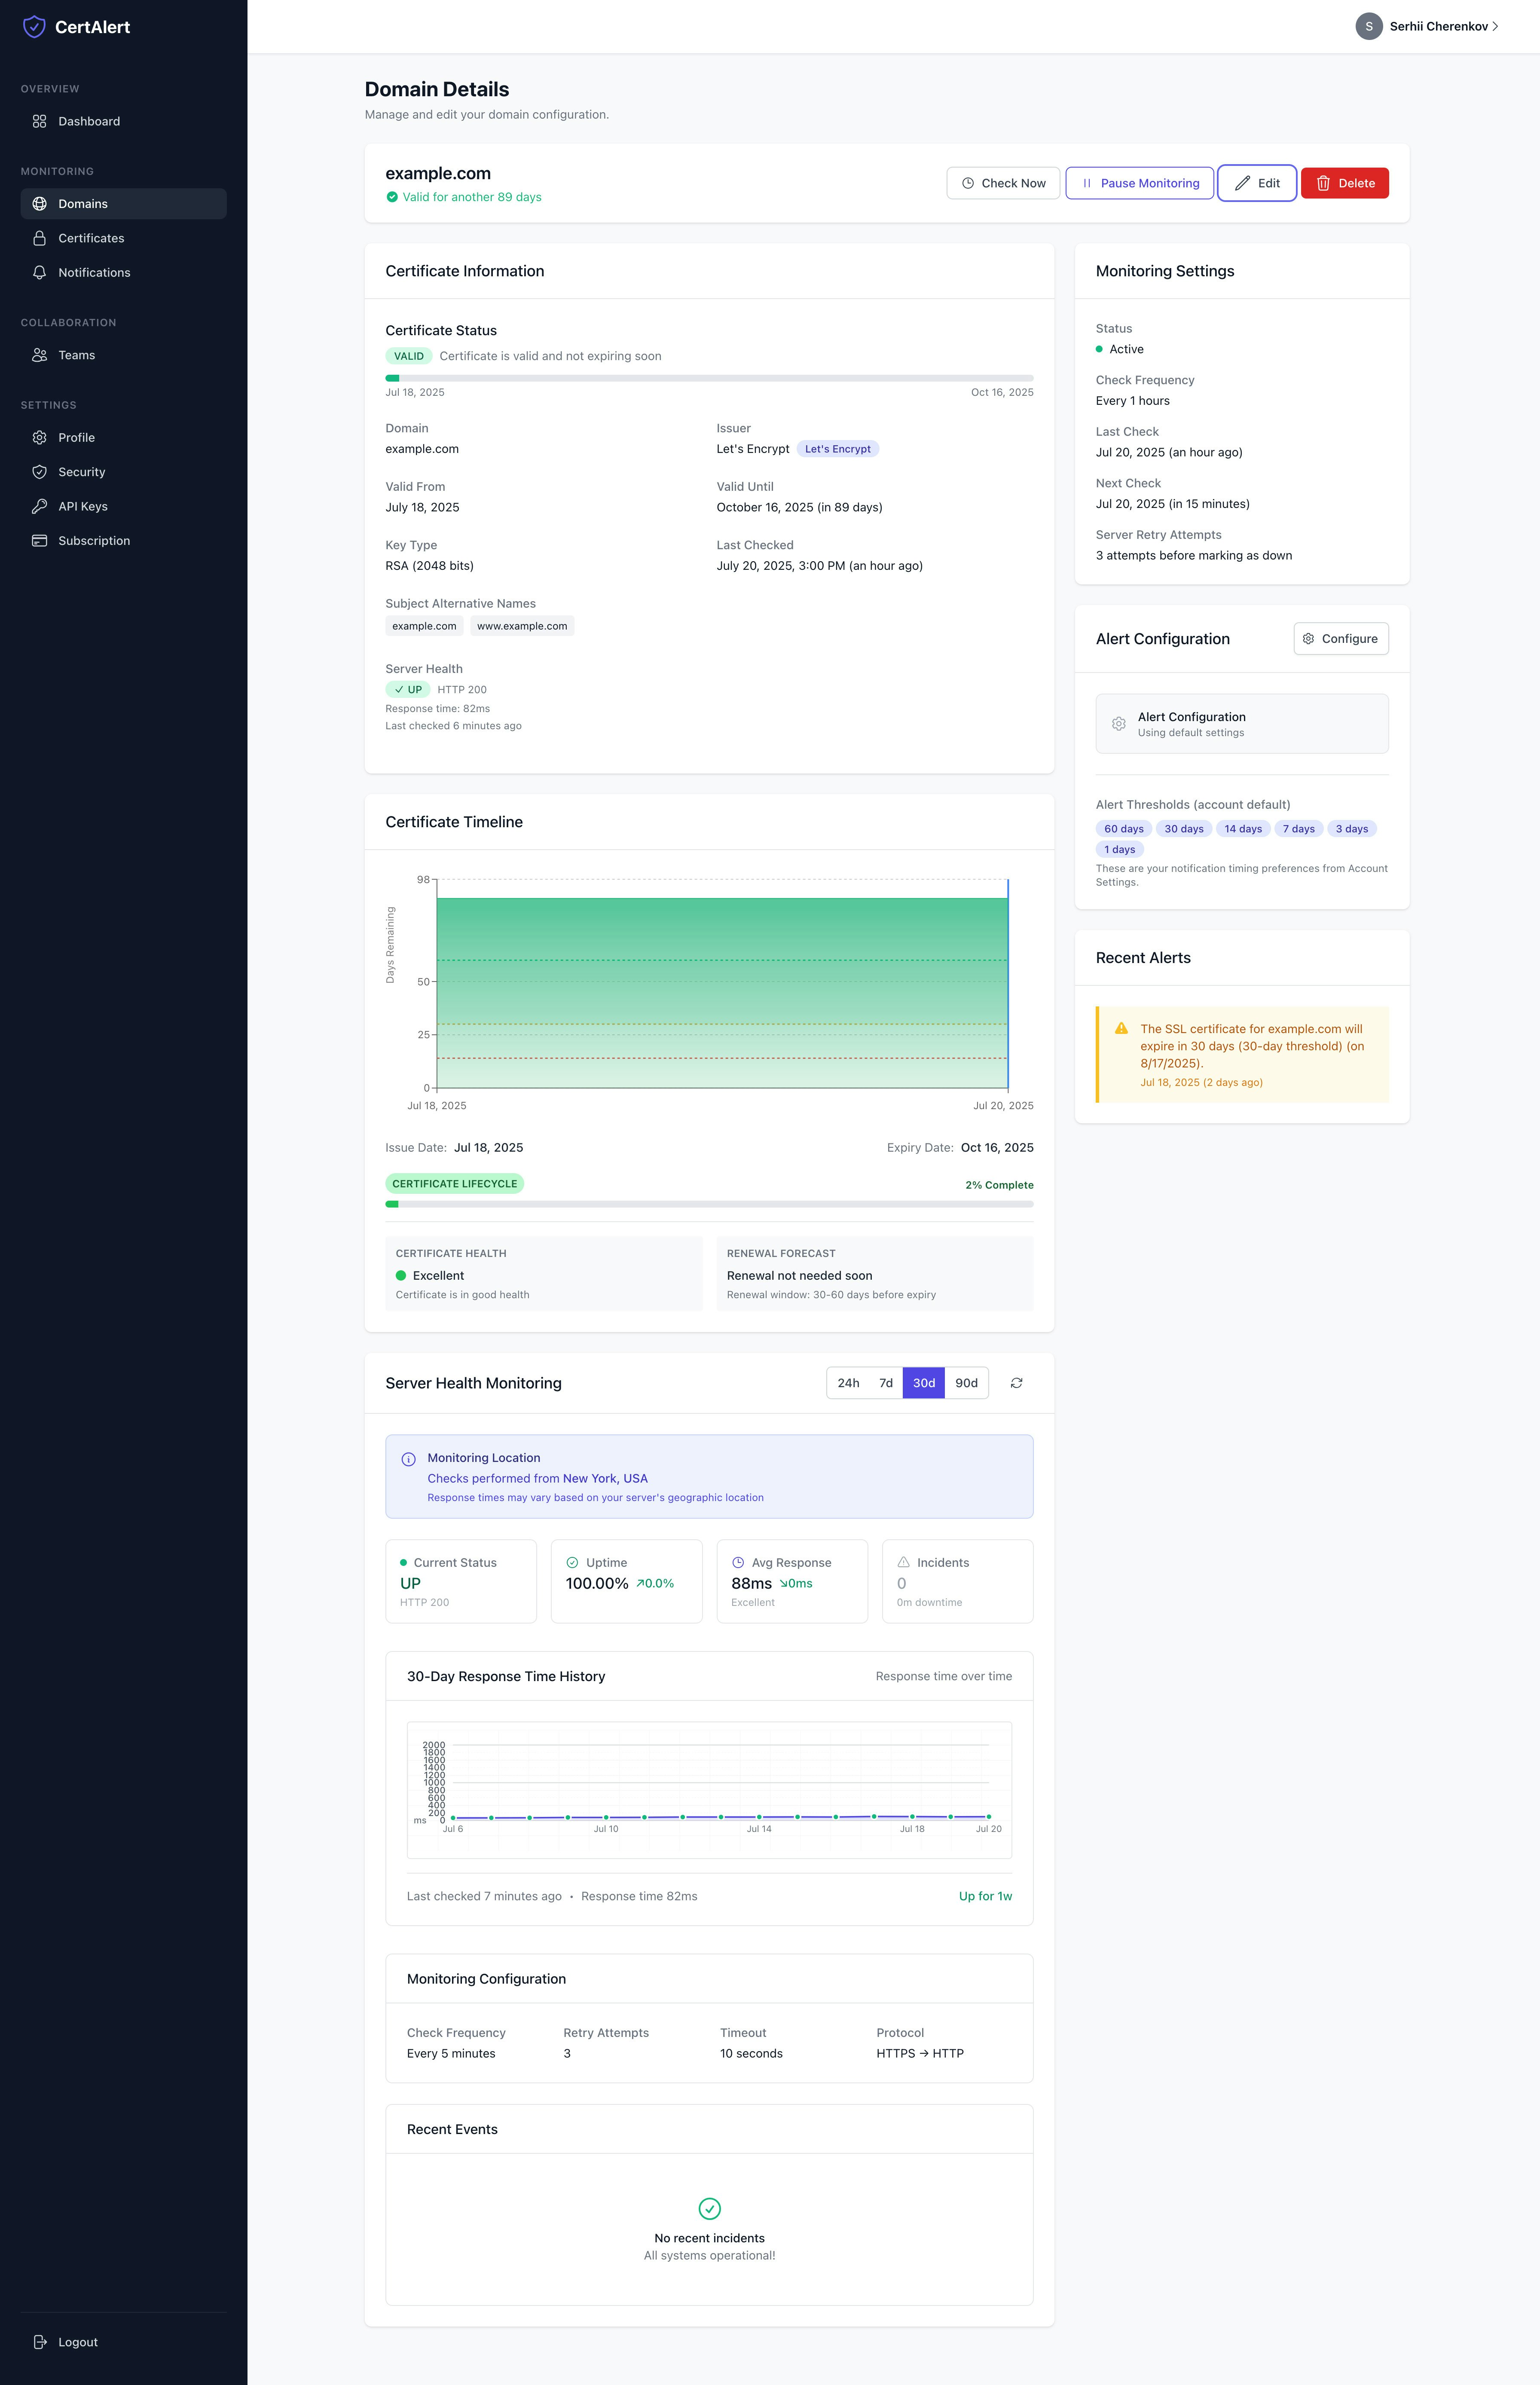Viewport: 1540px width, 2385px height.
Task: Click the Let's Encrypt issuer badge
Action: 838,449
